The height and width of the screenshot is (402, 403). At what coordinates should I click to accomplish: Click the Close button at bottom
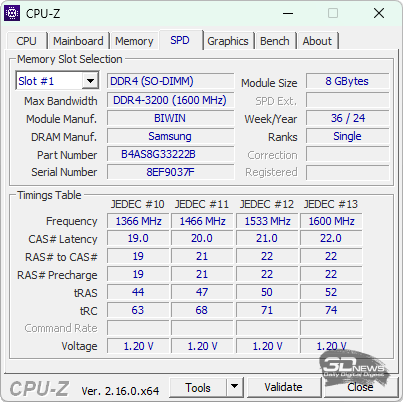coord(360,387)
